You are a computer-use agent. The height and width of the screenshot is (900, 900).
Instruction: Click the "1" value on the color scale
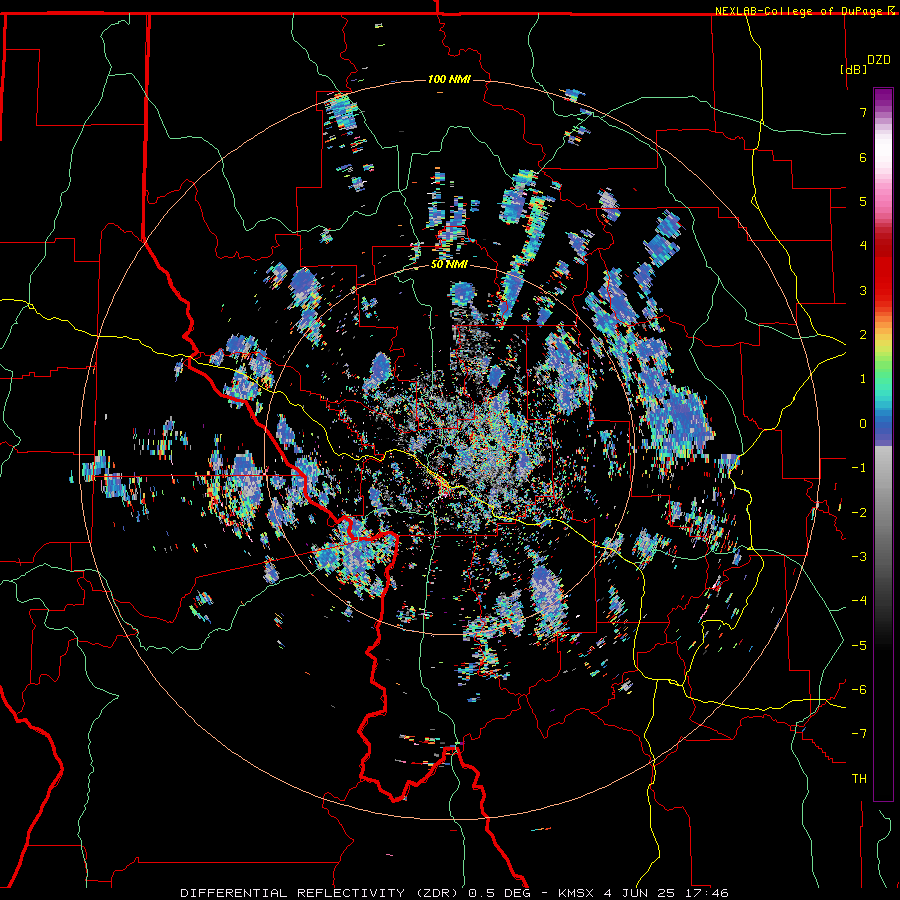coord(863,379)
